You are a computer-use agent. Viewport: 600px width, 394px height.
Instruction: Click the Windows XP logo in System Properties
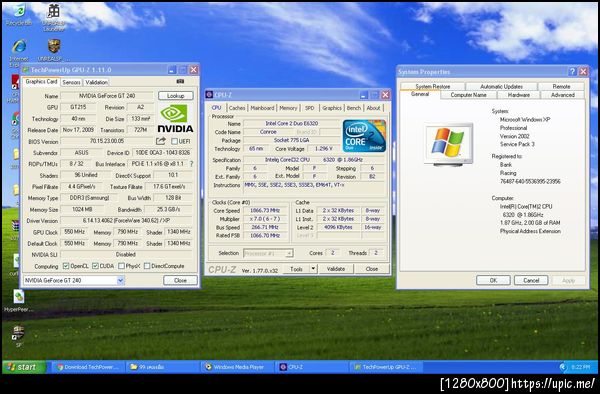[x=448, y=144]
